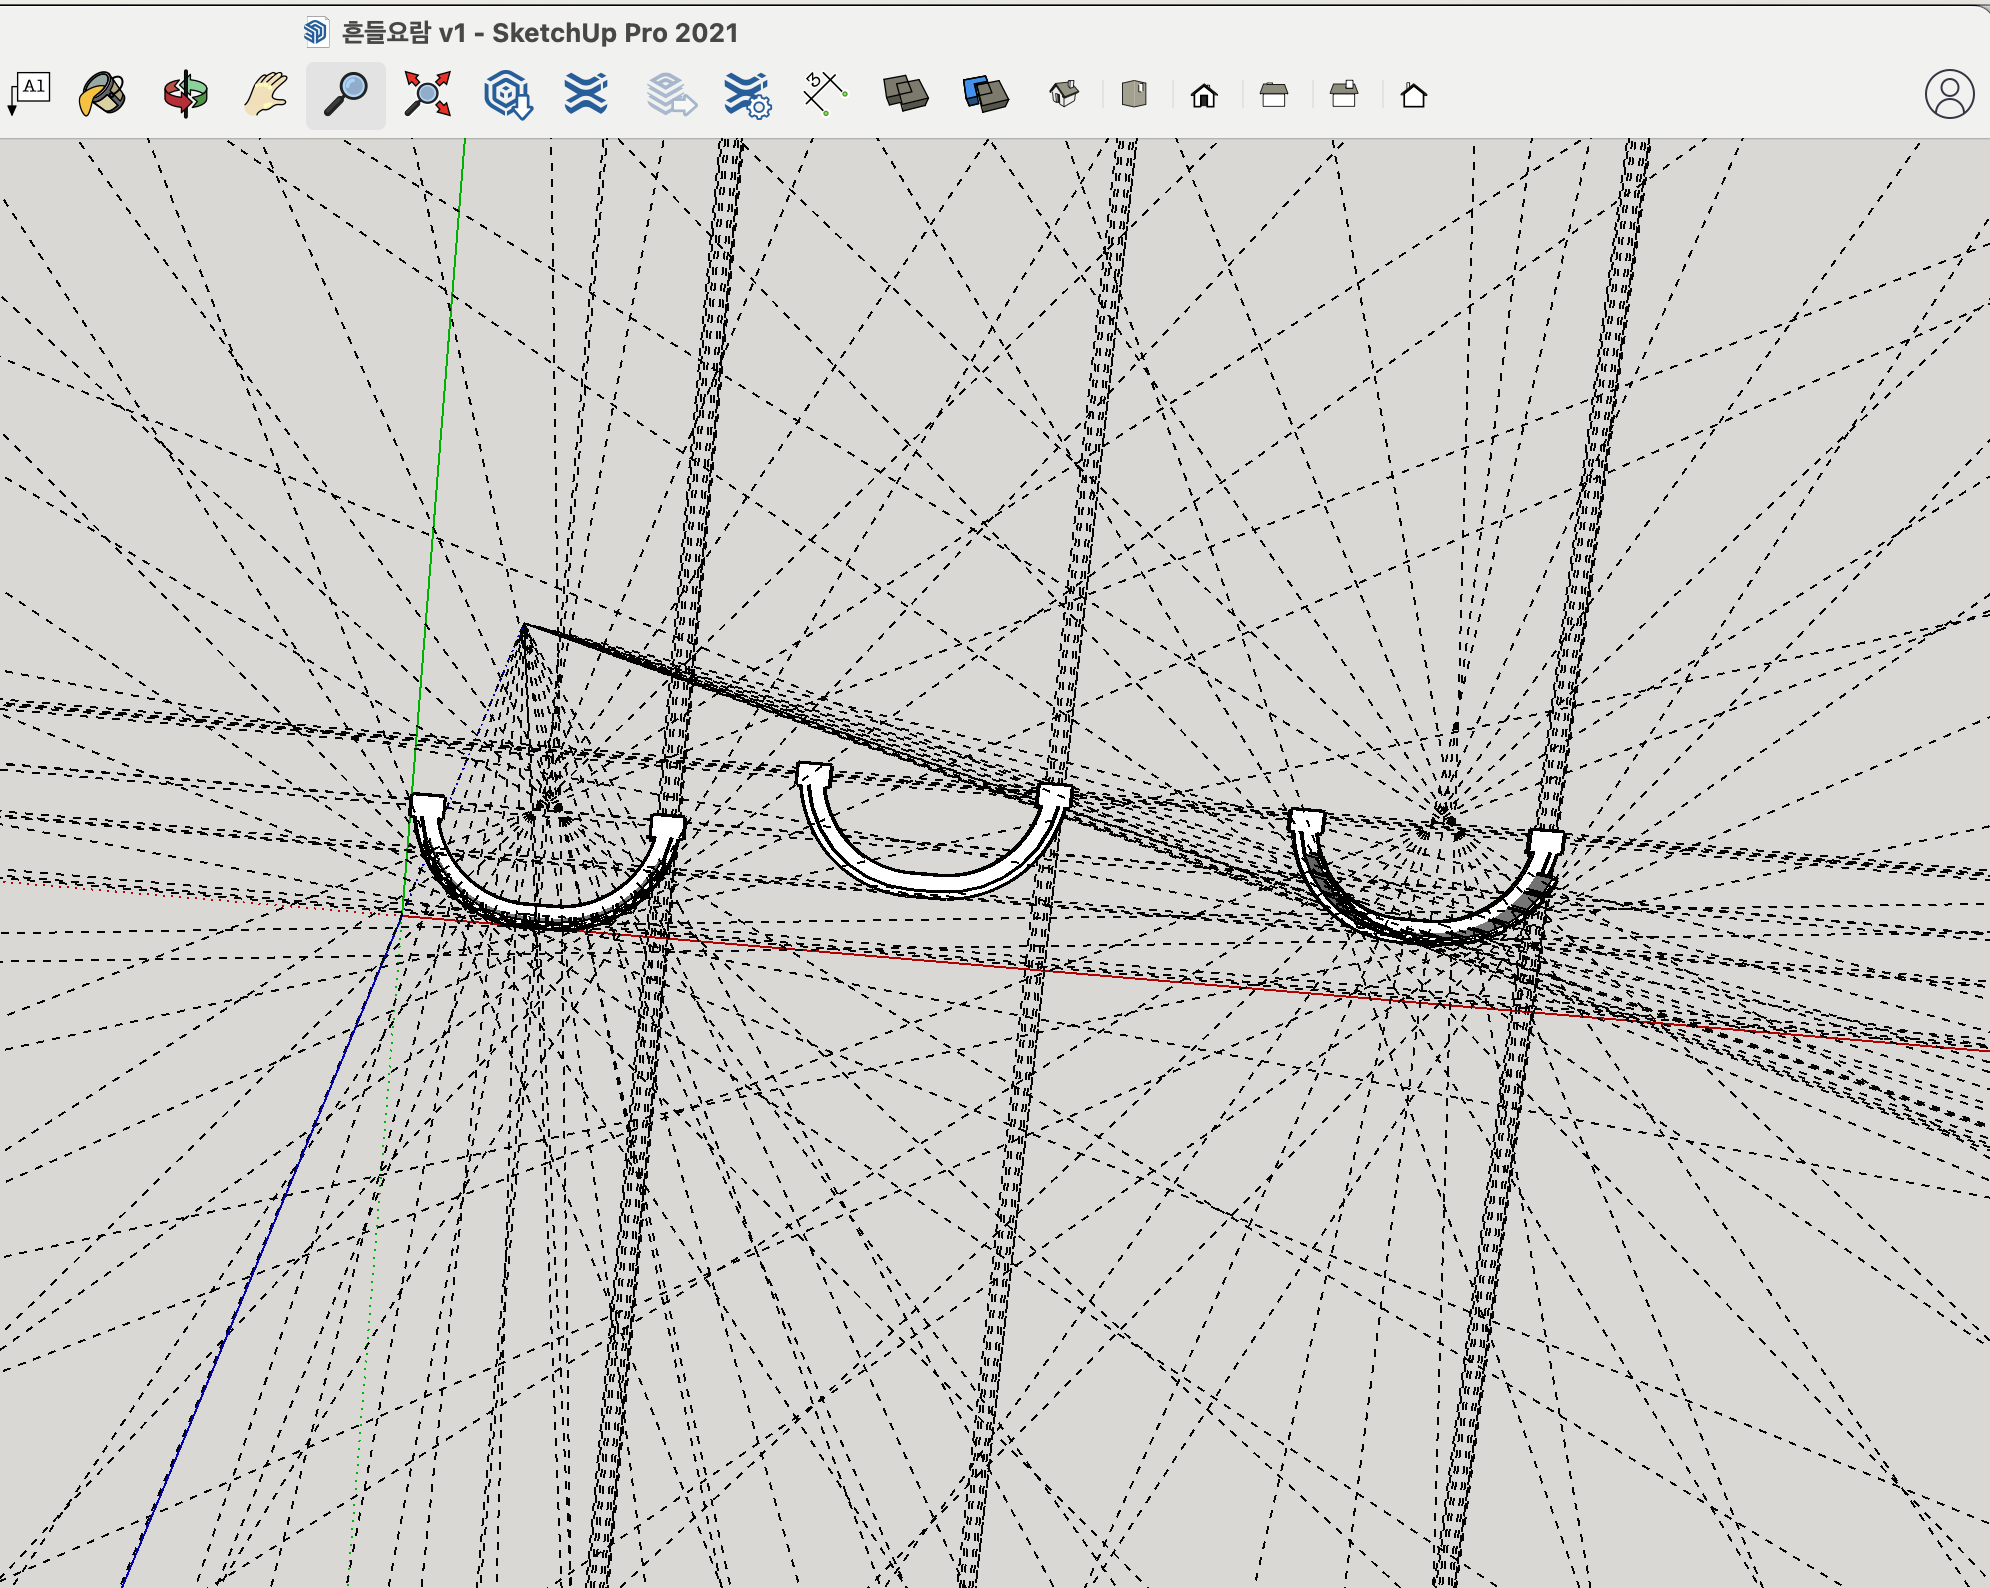1990x1588 pixels.
Task: Click the blue Intersect solid tool
Action: (x=986, y=95)
